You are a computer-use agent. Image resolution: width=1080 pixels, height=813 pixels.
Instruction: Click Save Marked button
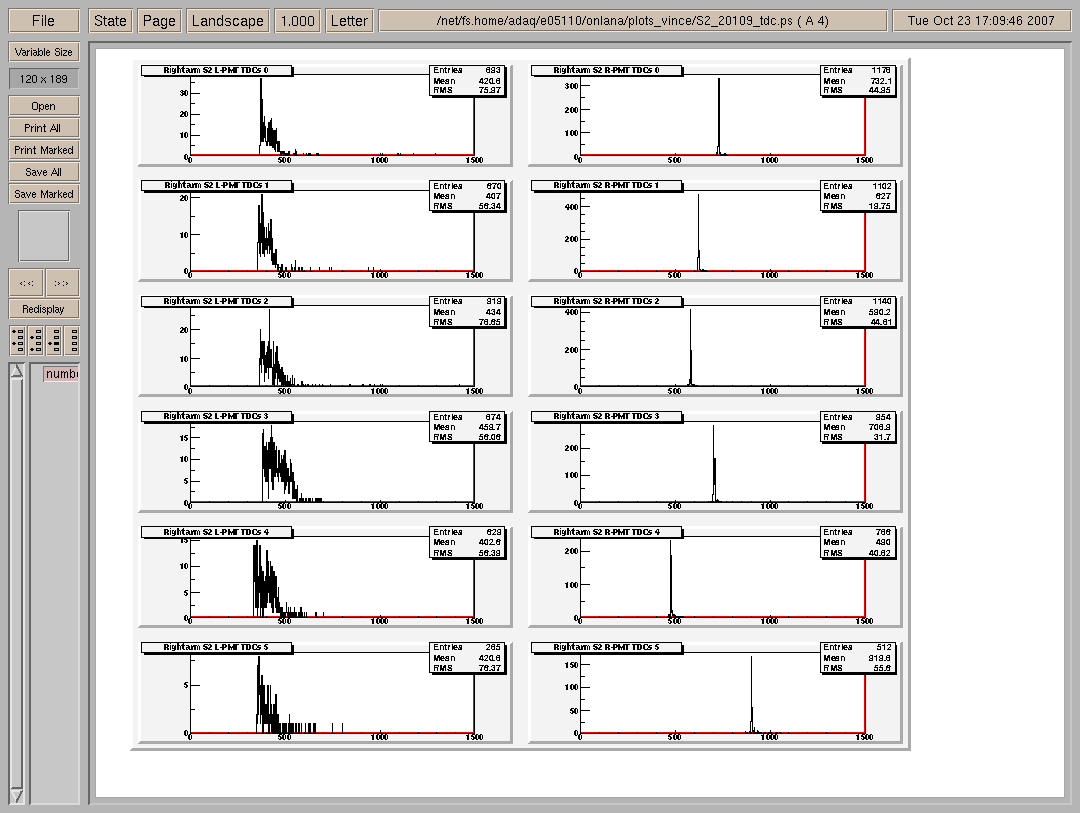tap(43, 194)
